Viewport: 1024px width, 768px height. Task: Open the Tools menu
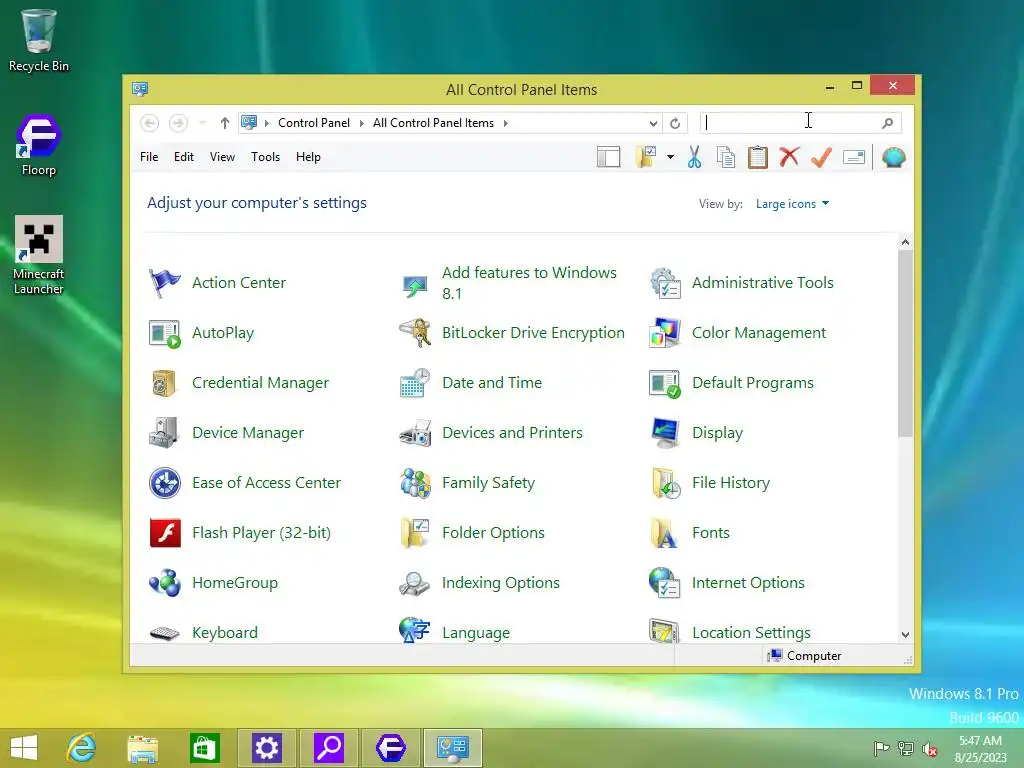click(x=265, y=157)
